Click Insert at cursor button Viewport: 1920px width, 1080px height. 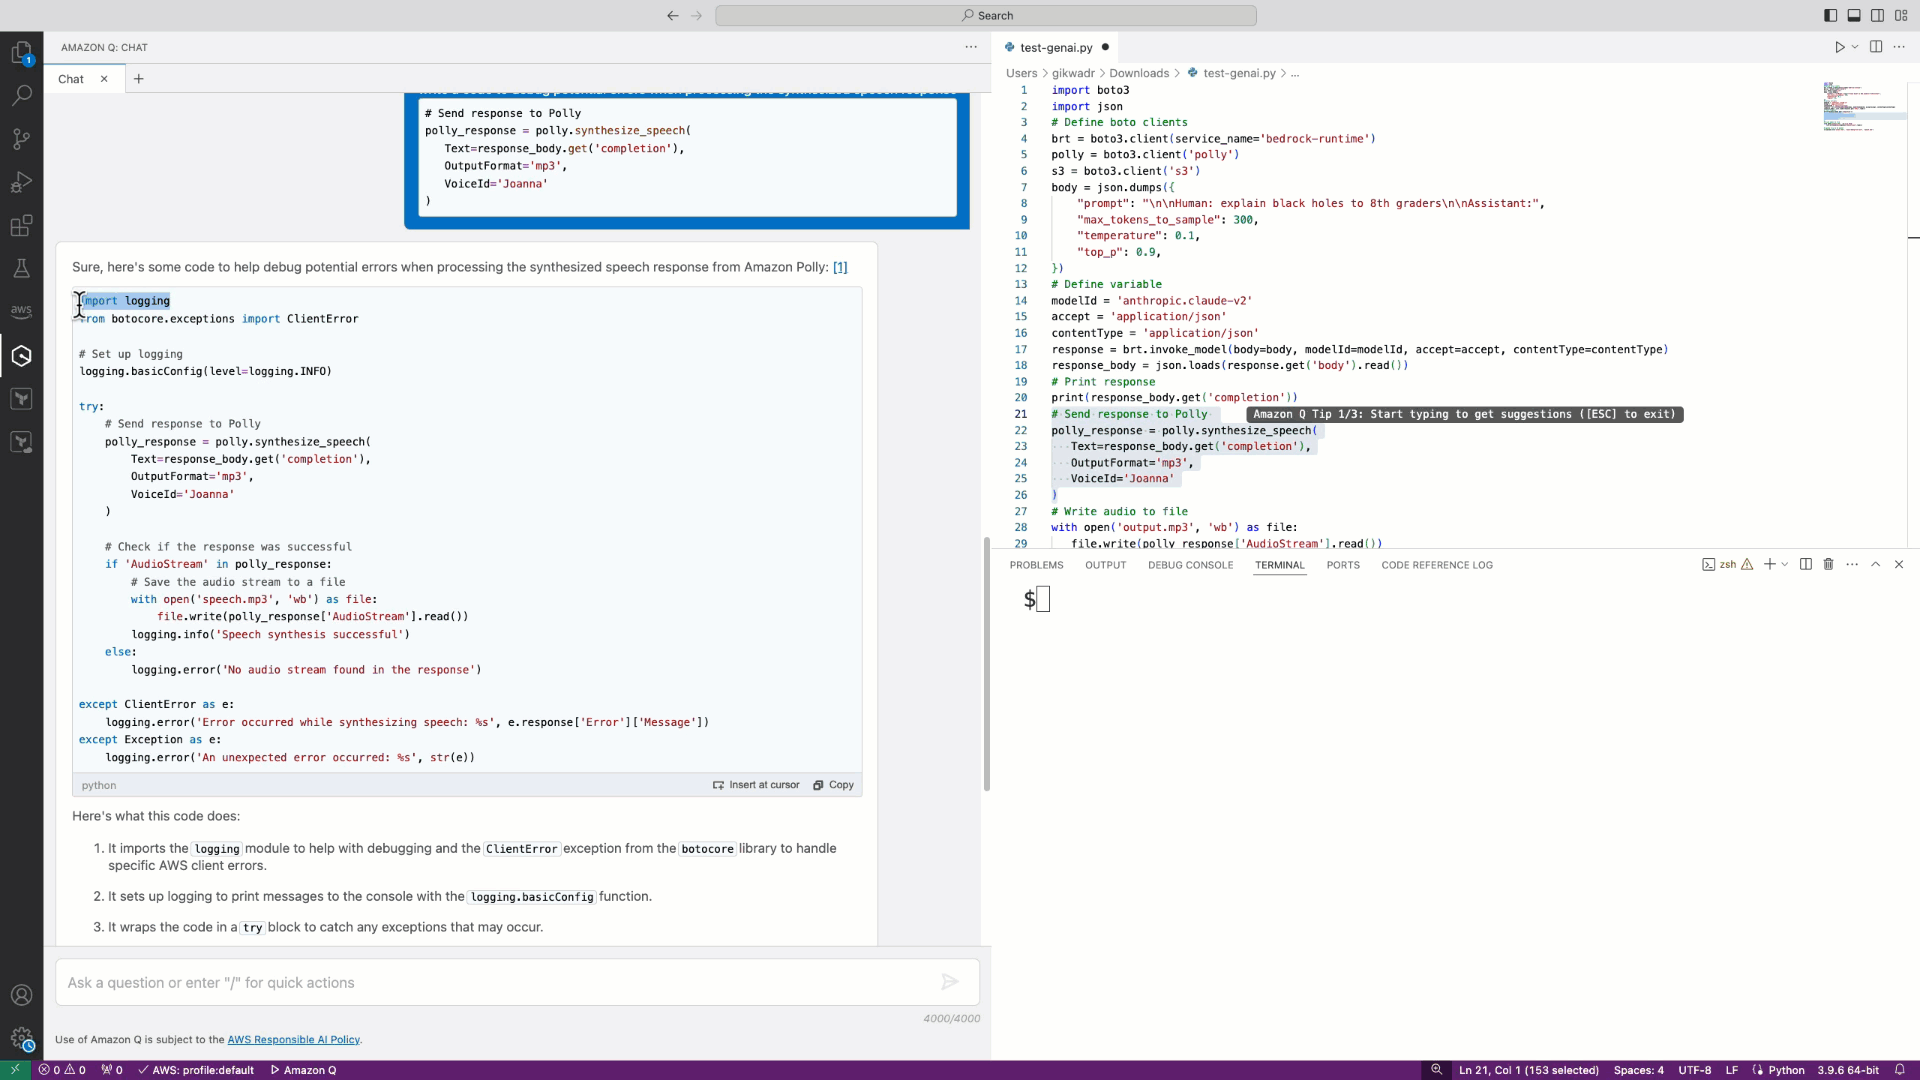(755, 785)
